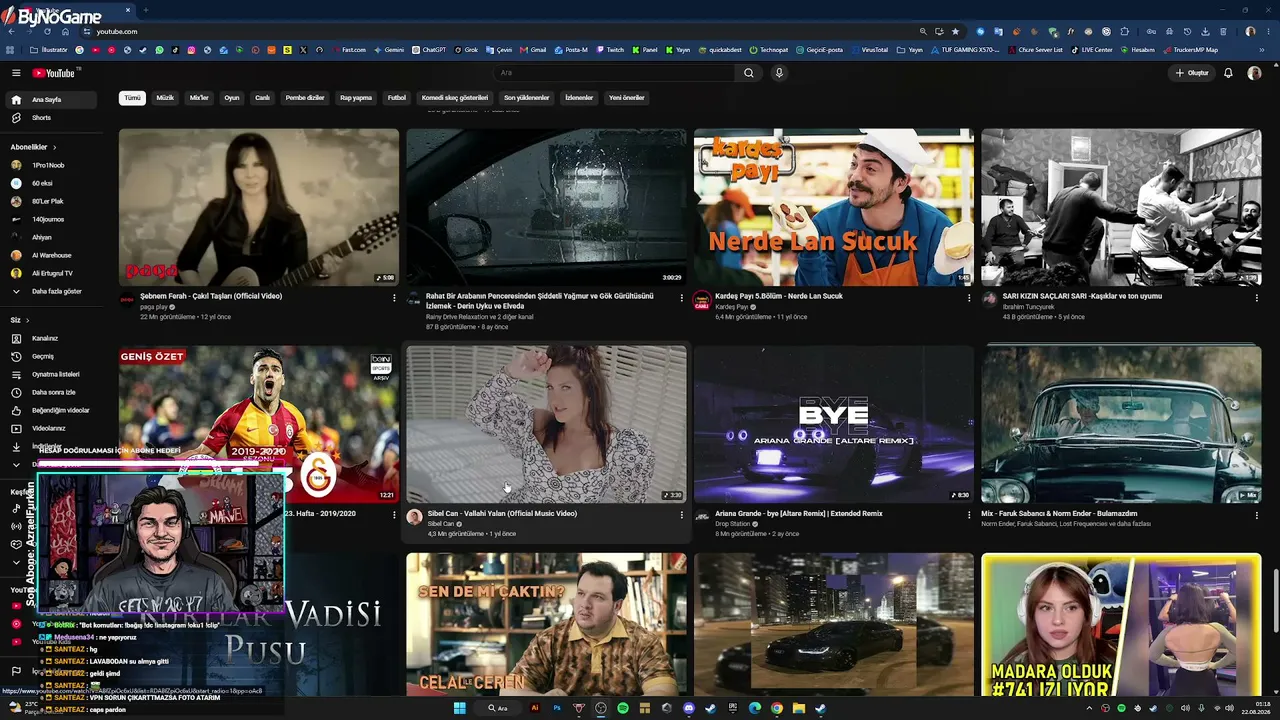This screenshot has height=720, width=1280.
Task: Open the 140journos subscription
Action: coord(53,219)
